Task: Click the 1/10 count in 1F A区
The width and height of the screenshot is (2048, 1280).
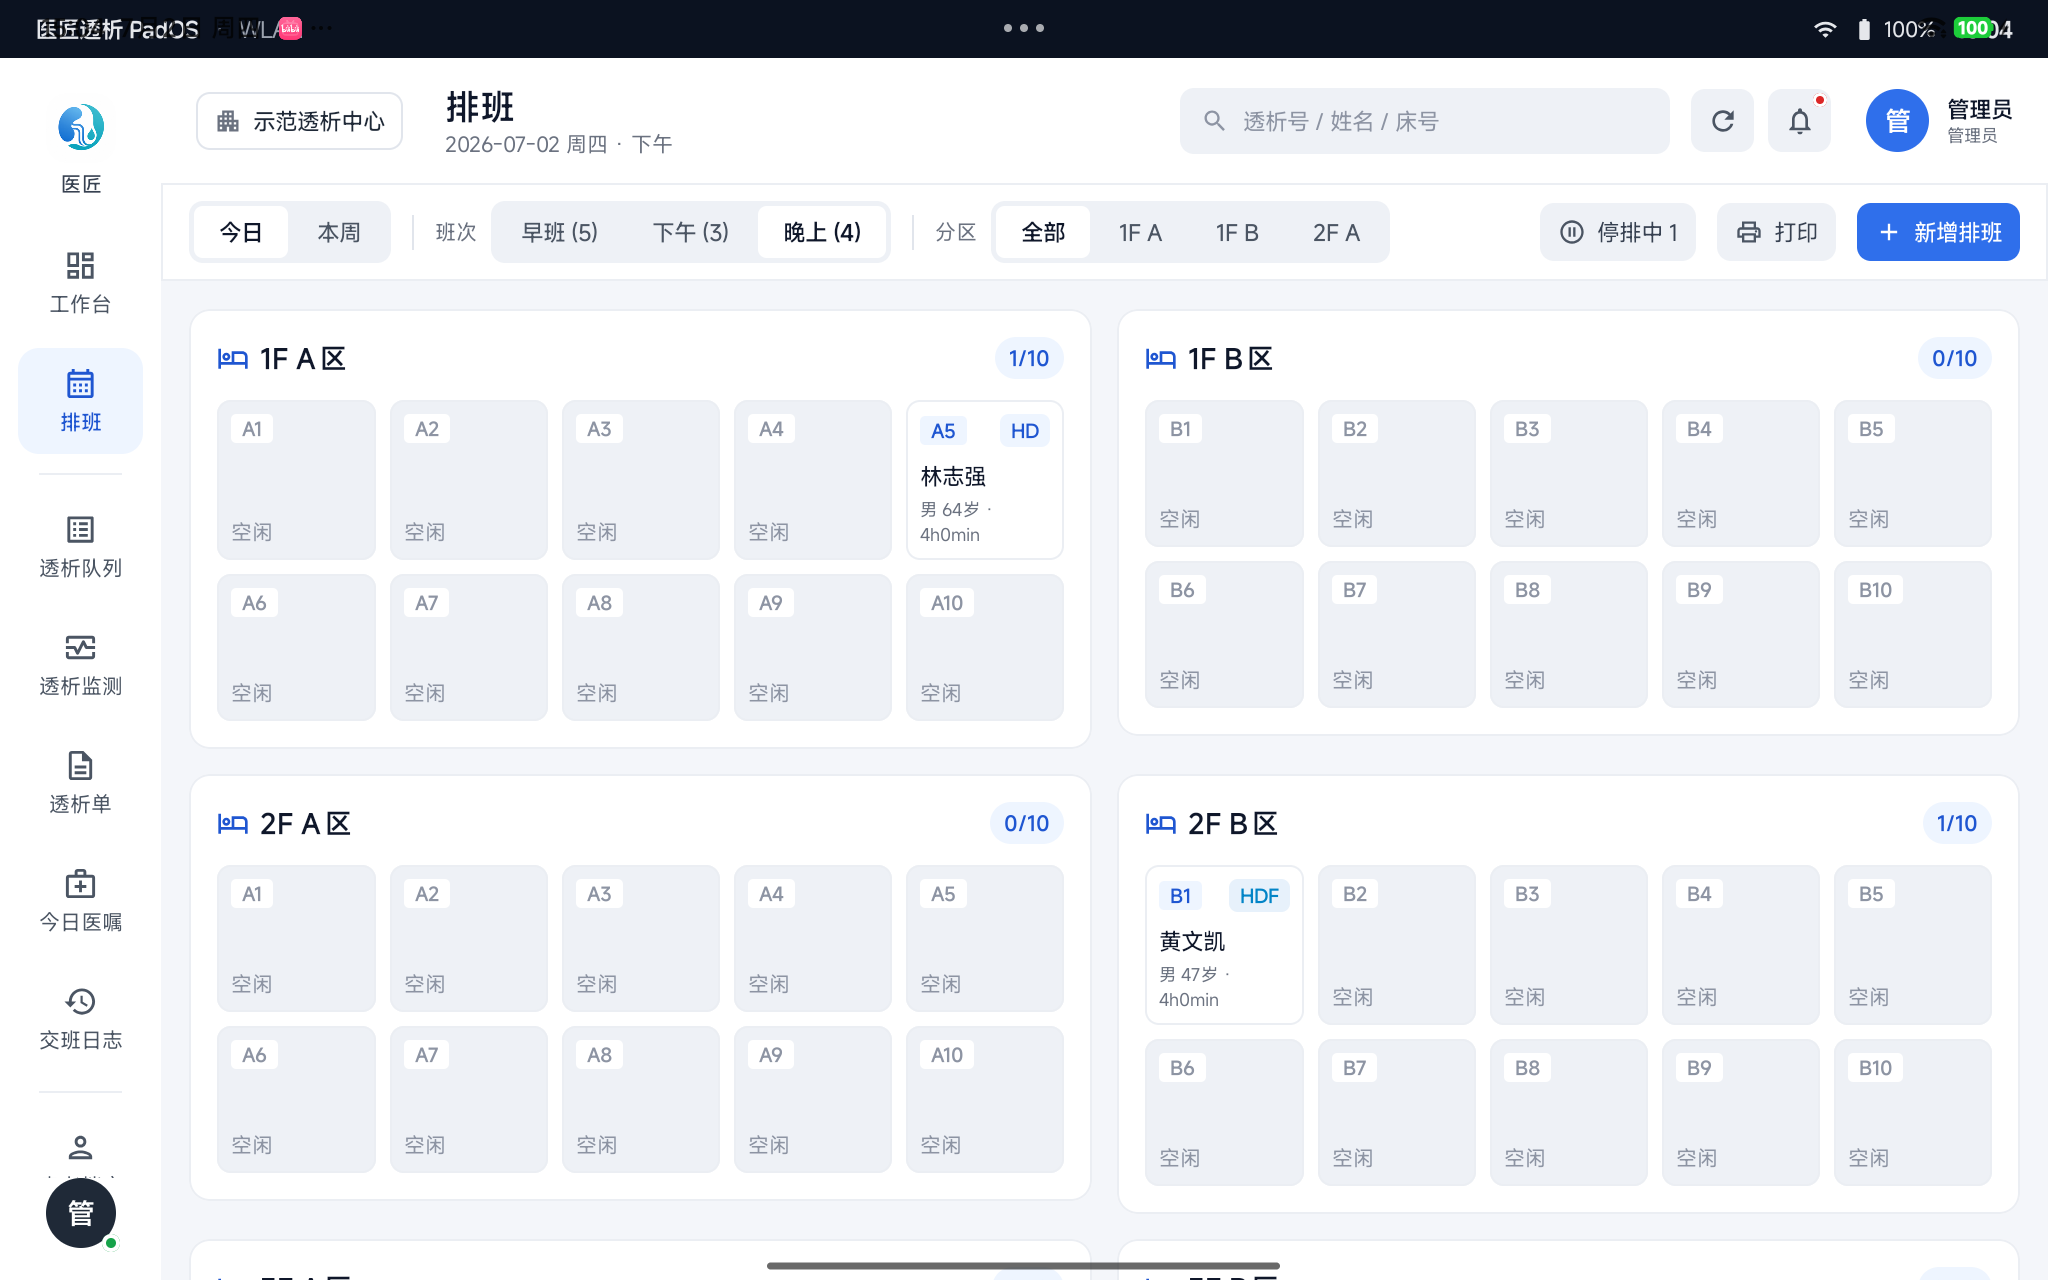Action: (1029, 359)
